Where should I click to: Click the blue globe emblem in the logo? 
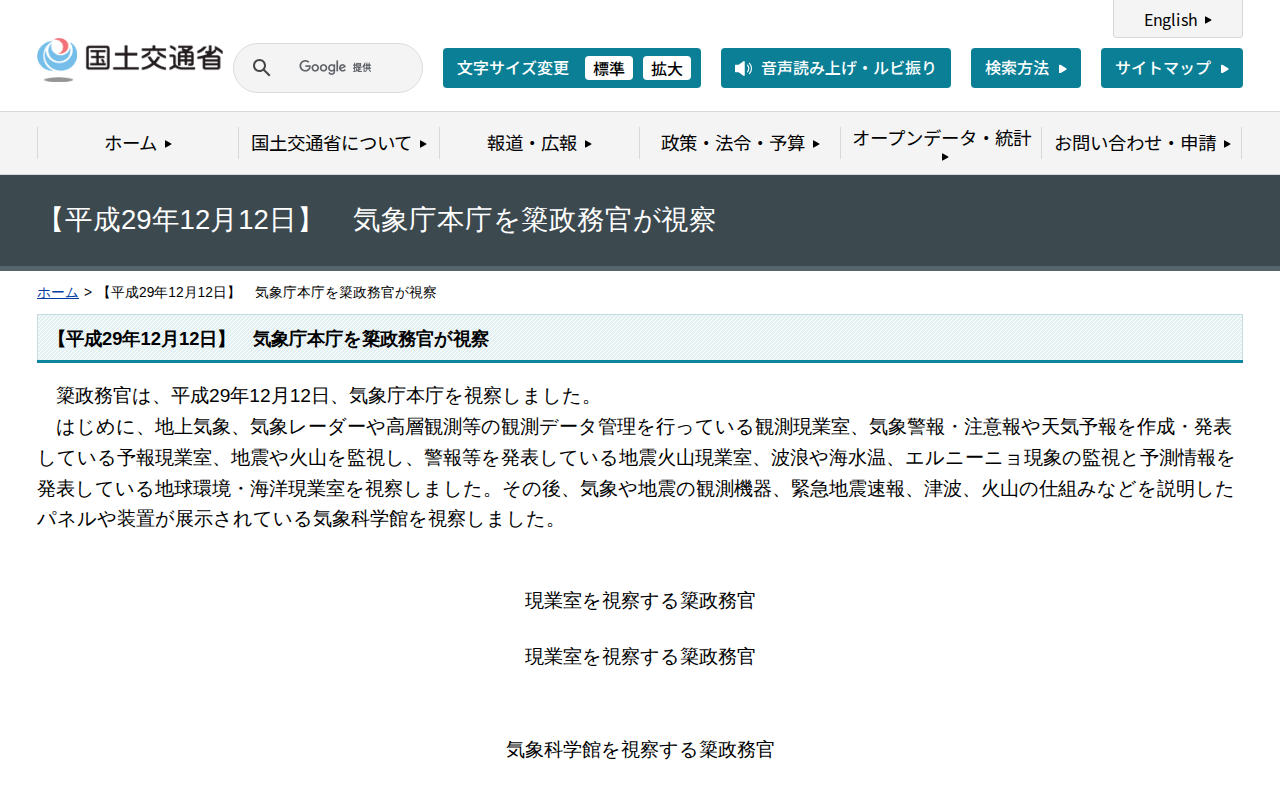coord(57,55)
